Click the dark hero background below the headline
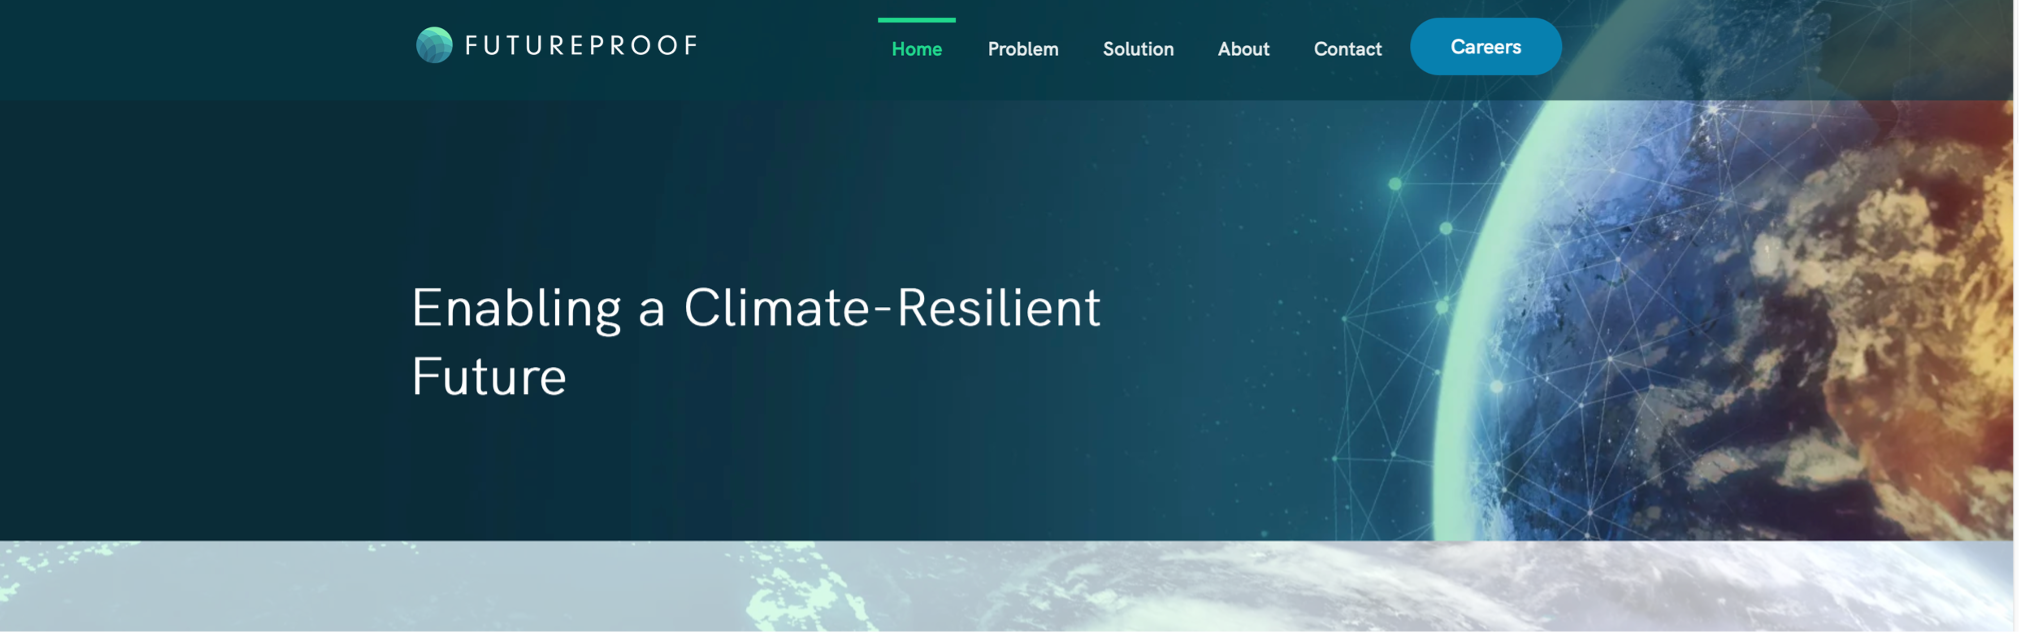The image size is (2025, 637). (x=700, y=480)
